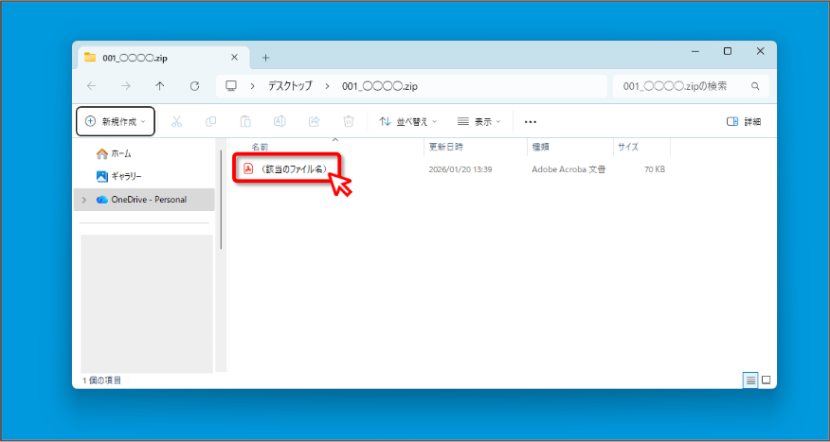Click the 001_〇〇〇〇.zipの検索 search field
This screenshot has height=442, width=830.
691,86
